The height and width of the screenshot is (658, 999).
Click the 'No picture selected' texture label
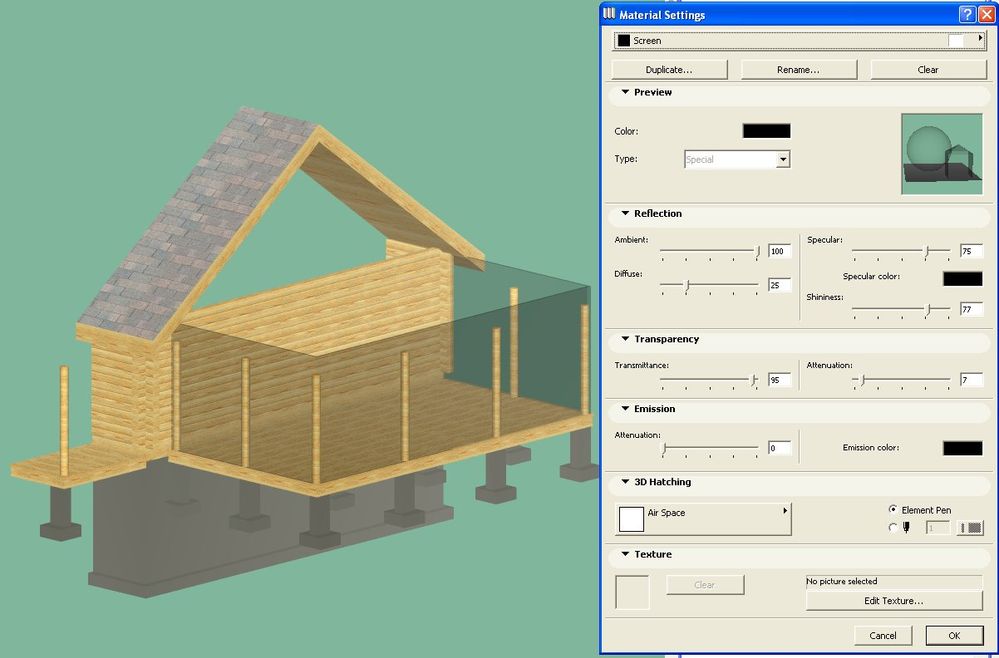[842, 582]
